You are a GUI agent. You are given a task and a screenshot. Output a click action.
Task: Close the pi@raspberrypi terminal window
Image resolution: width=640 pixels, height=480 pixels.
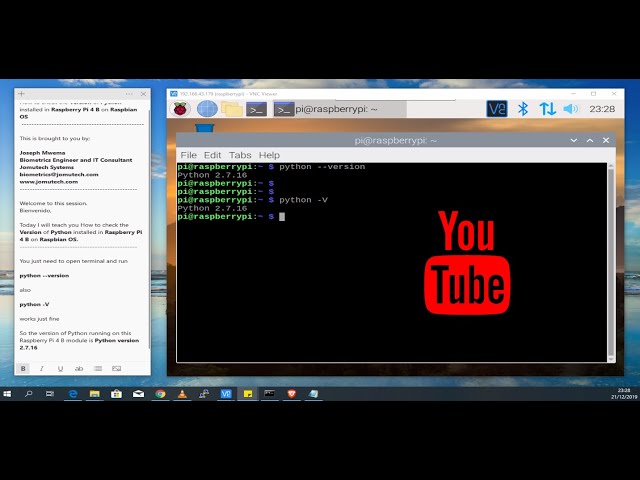[606, 140]
